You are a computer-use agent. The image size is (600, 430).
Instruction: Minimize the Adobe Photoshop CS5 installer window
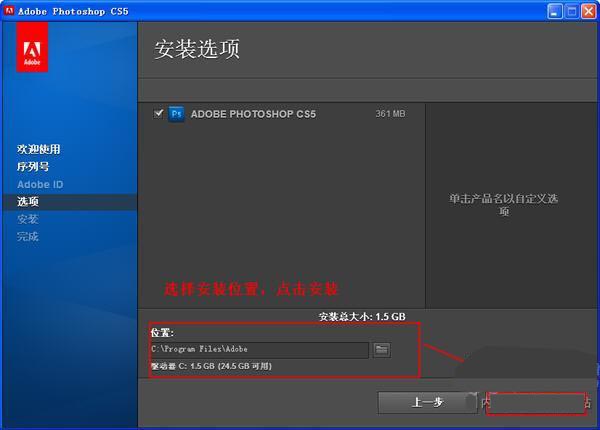pos(555,11)
